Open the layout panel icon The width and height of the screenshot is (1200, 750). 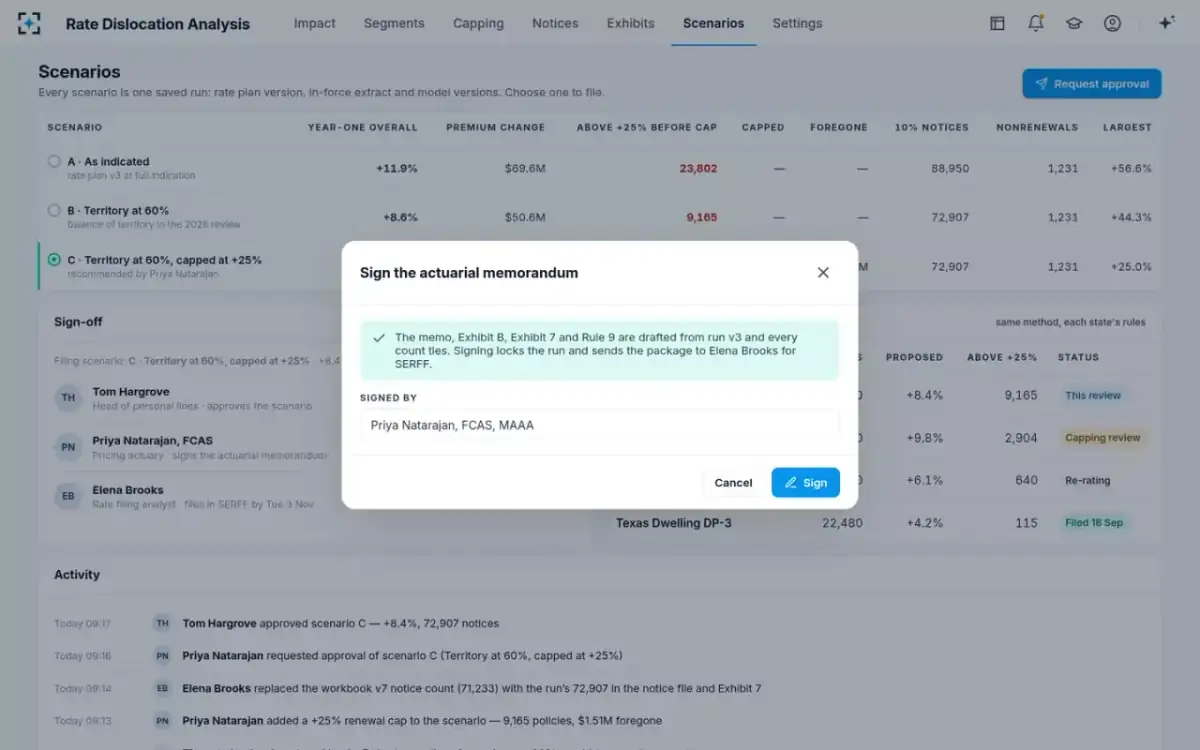pos(997,23)
